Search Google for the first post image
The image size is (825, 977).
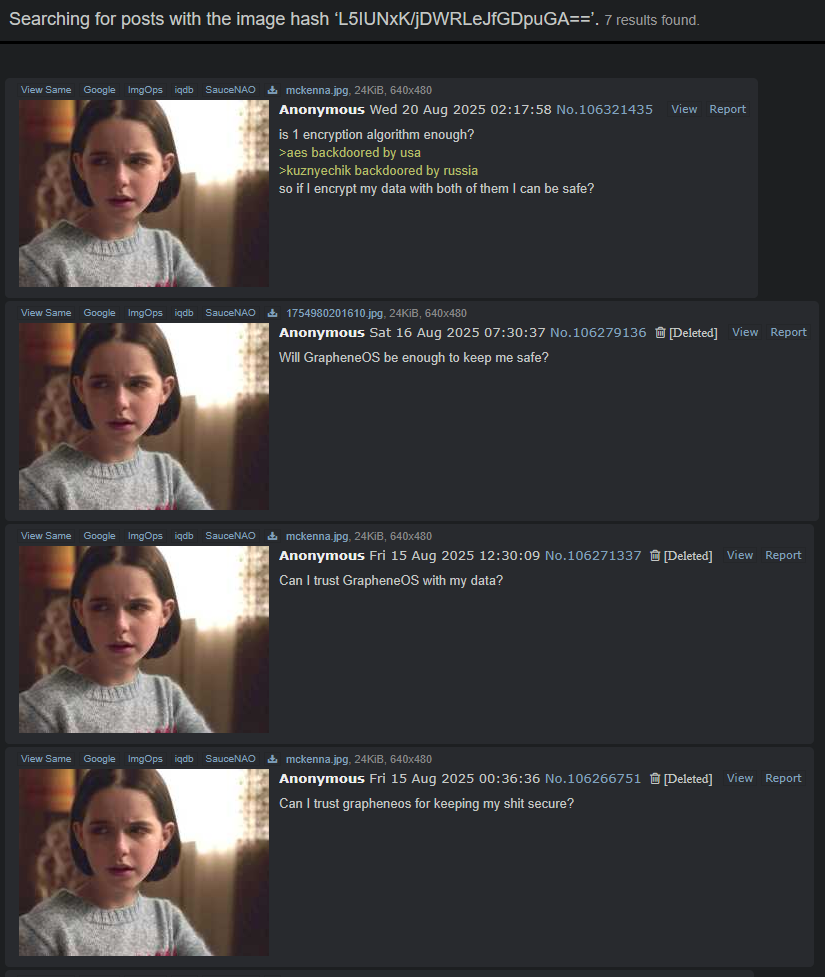tap(100, 90)
